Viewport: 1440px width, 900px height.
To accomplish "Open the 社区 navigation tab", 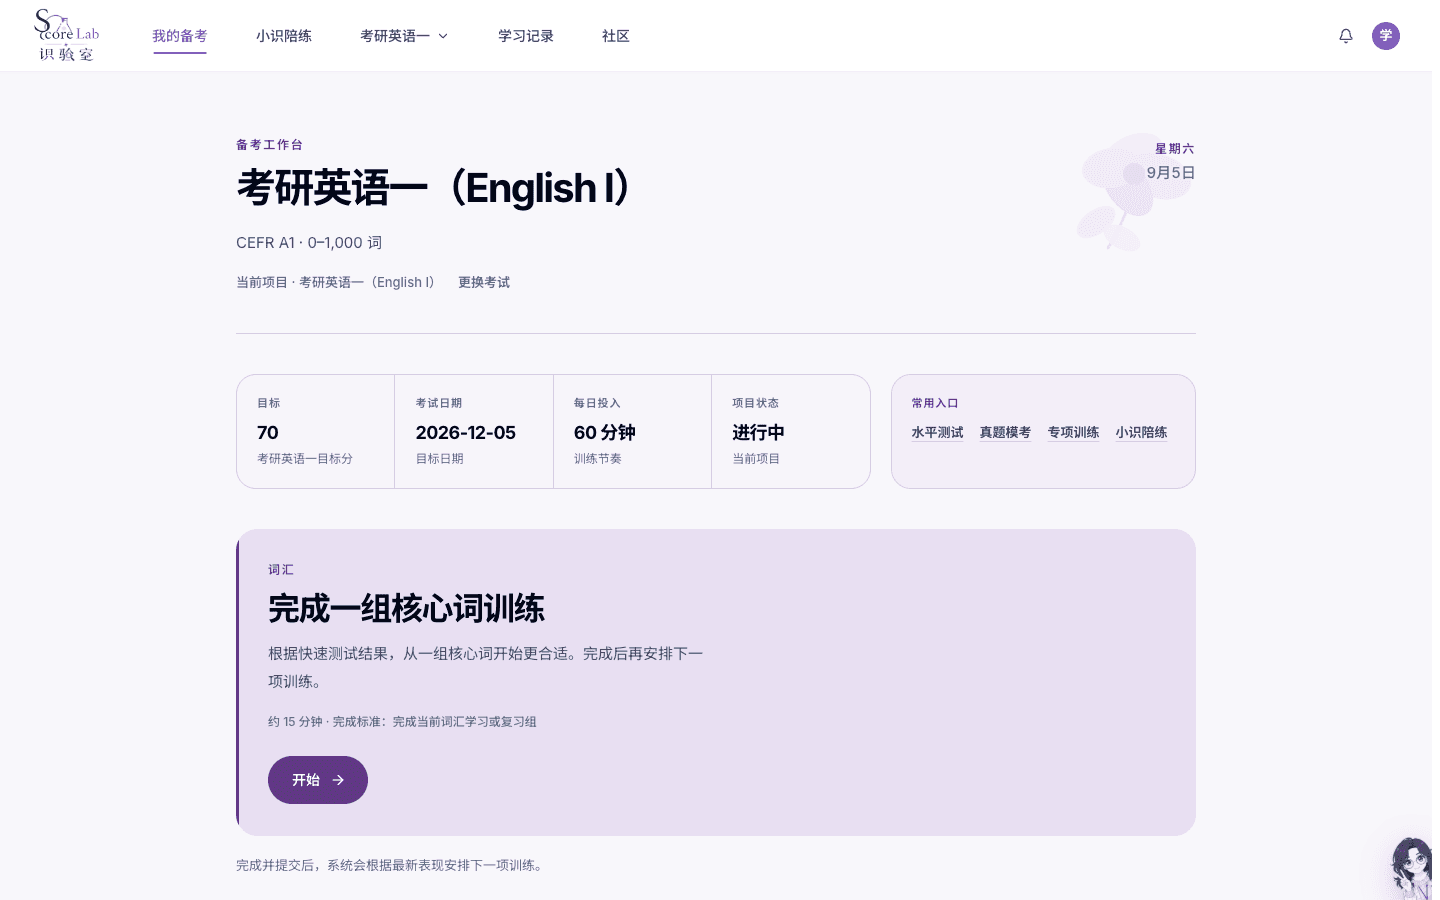I will [616, 36].
